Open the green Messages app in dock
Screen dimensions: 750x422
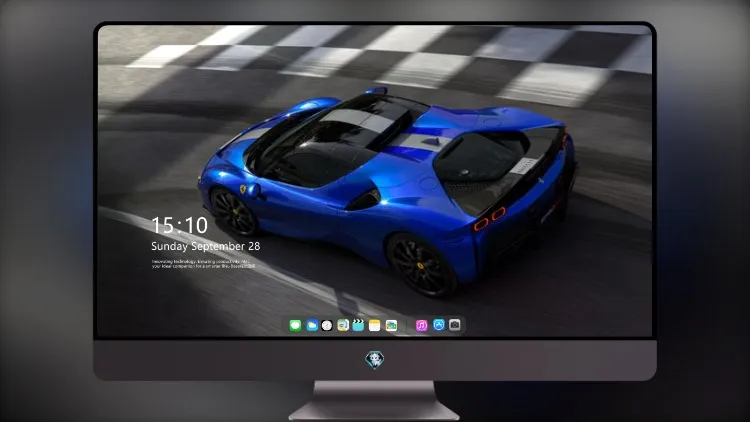click(295, 325)
